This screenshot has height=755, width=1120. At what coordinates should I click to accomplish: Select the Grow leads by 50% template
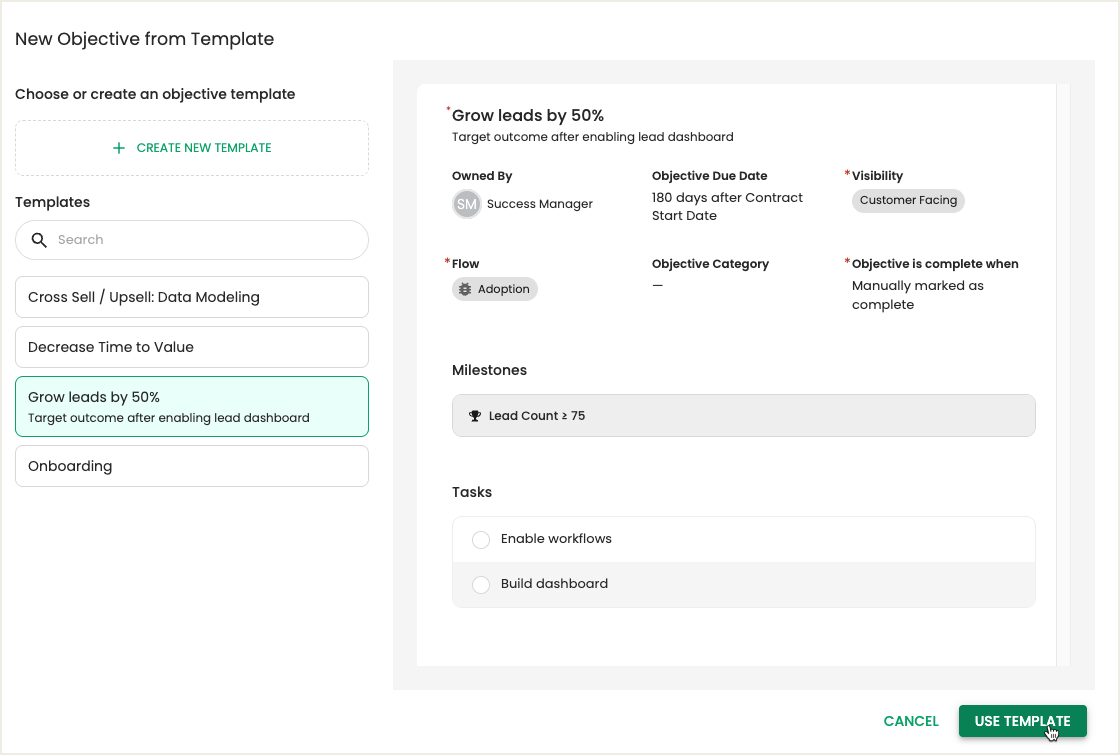[x=192, y=406]
